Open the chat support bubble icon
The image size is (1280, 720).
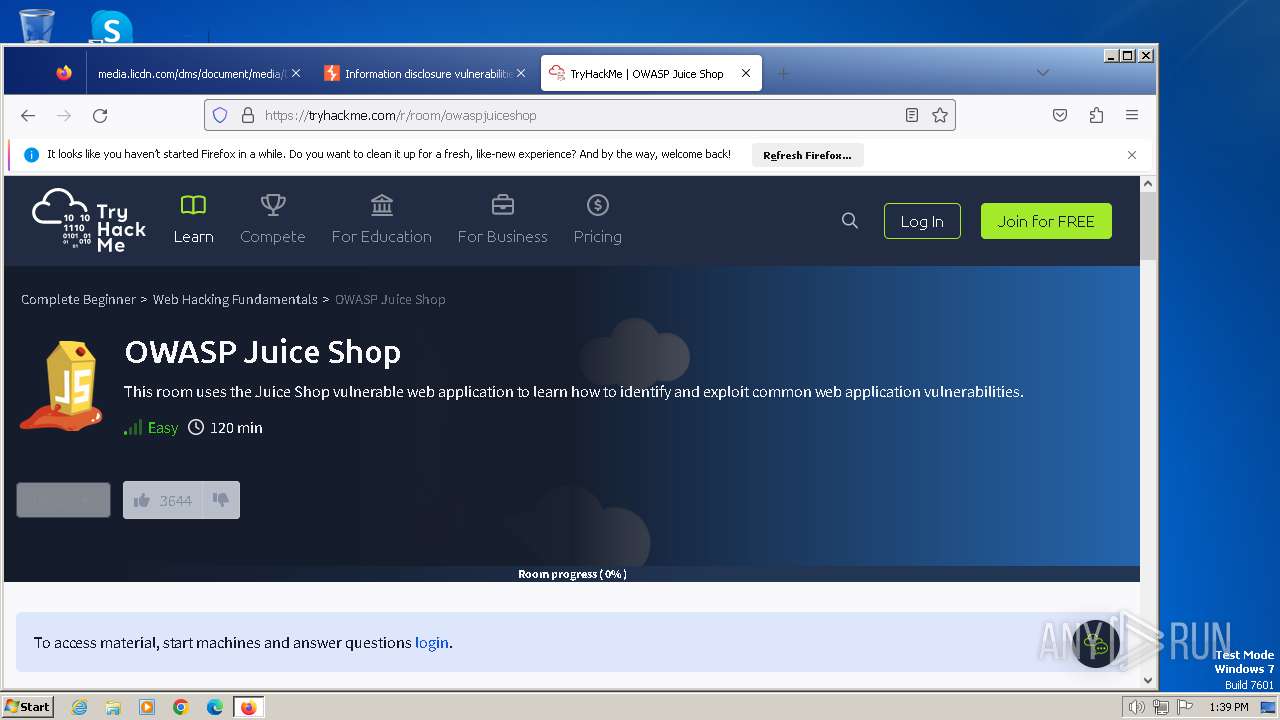[1096, 645]
